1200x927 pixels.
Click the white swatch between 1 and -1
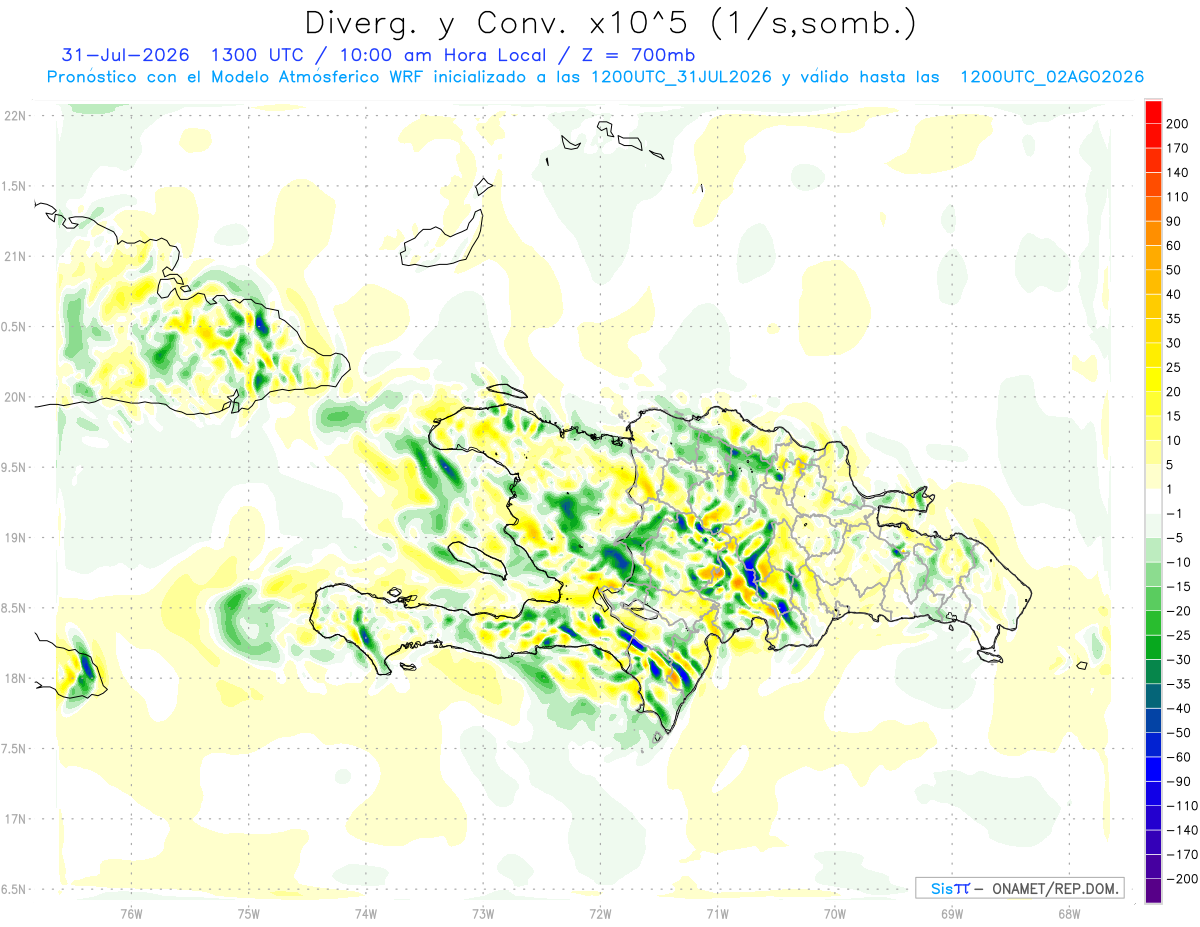click(x=1153, y=502)
